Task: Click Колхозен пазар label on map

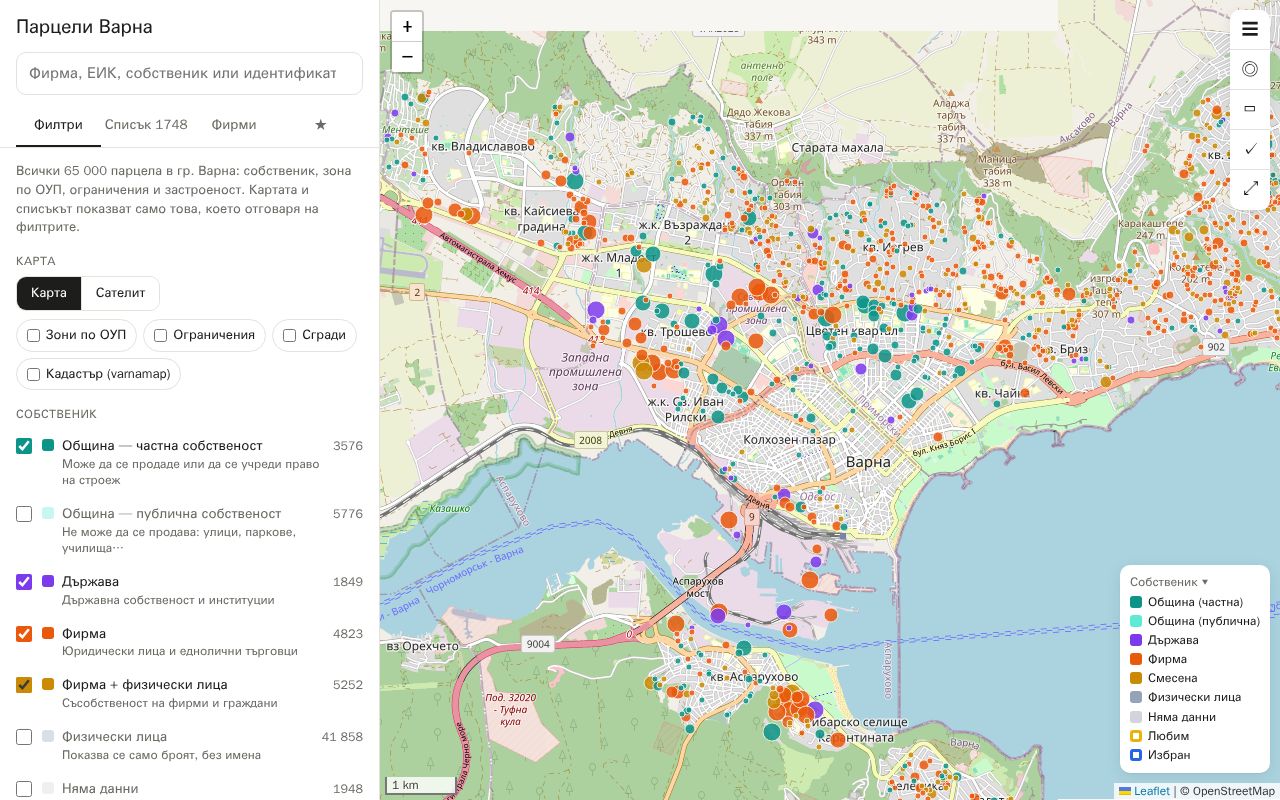Action: tap(789, 440)
